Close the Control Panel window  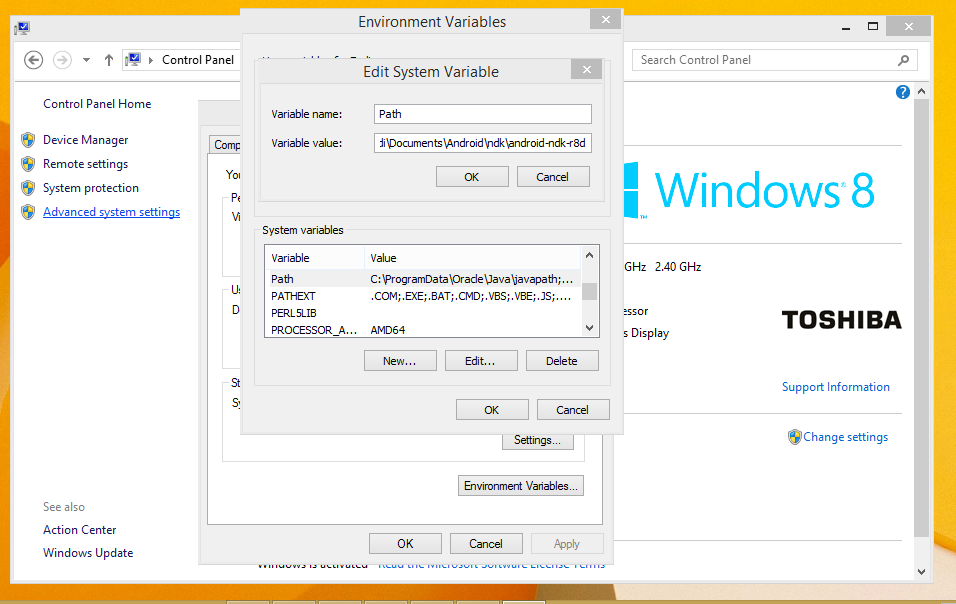coord(908,26)
